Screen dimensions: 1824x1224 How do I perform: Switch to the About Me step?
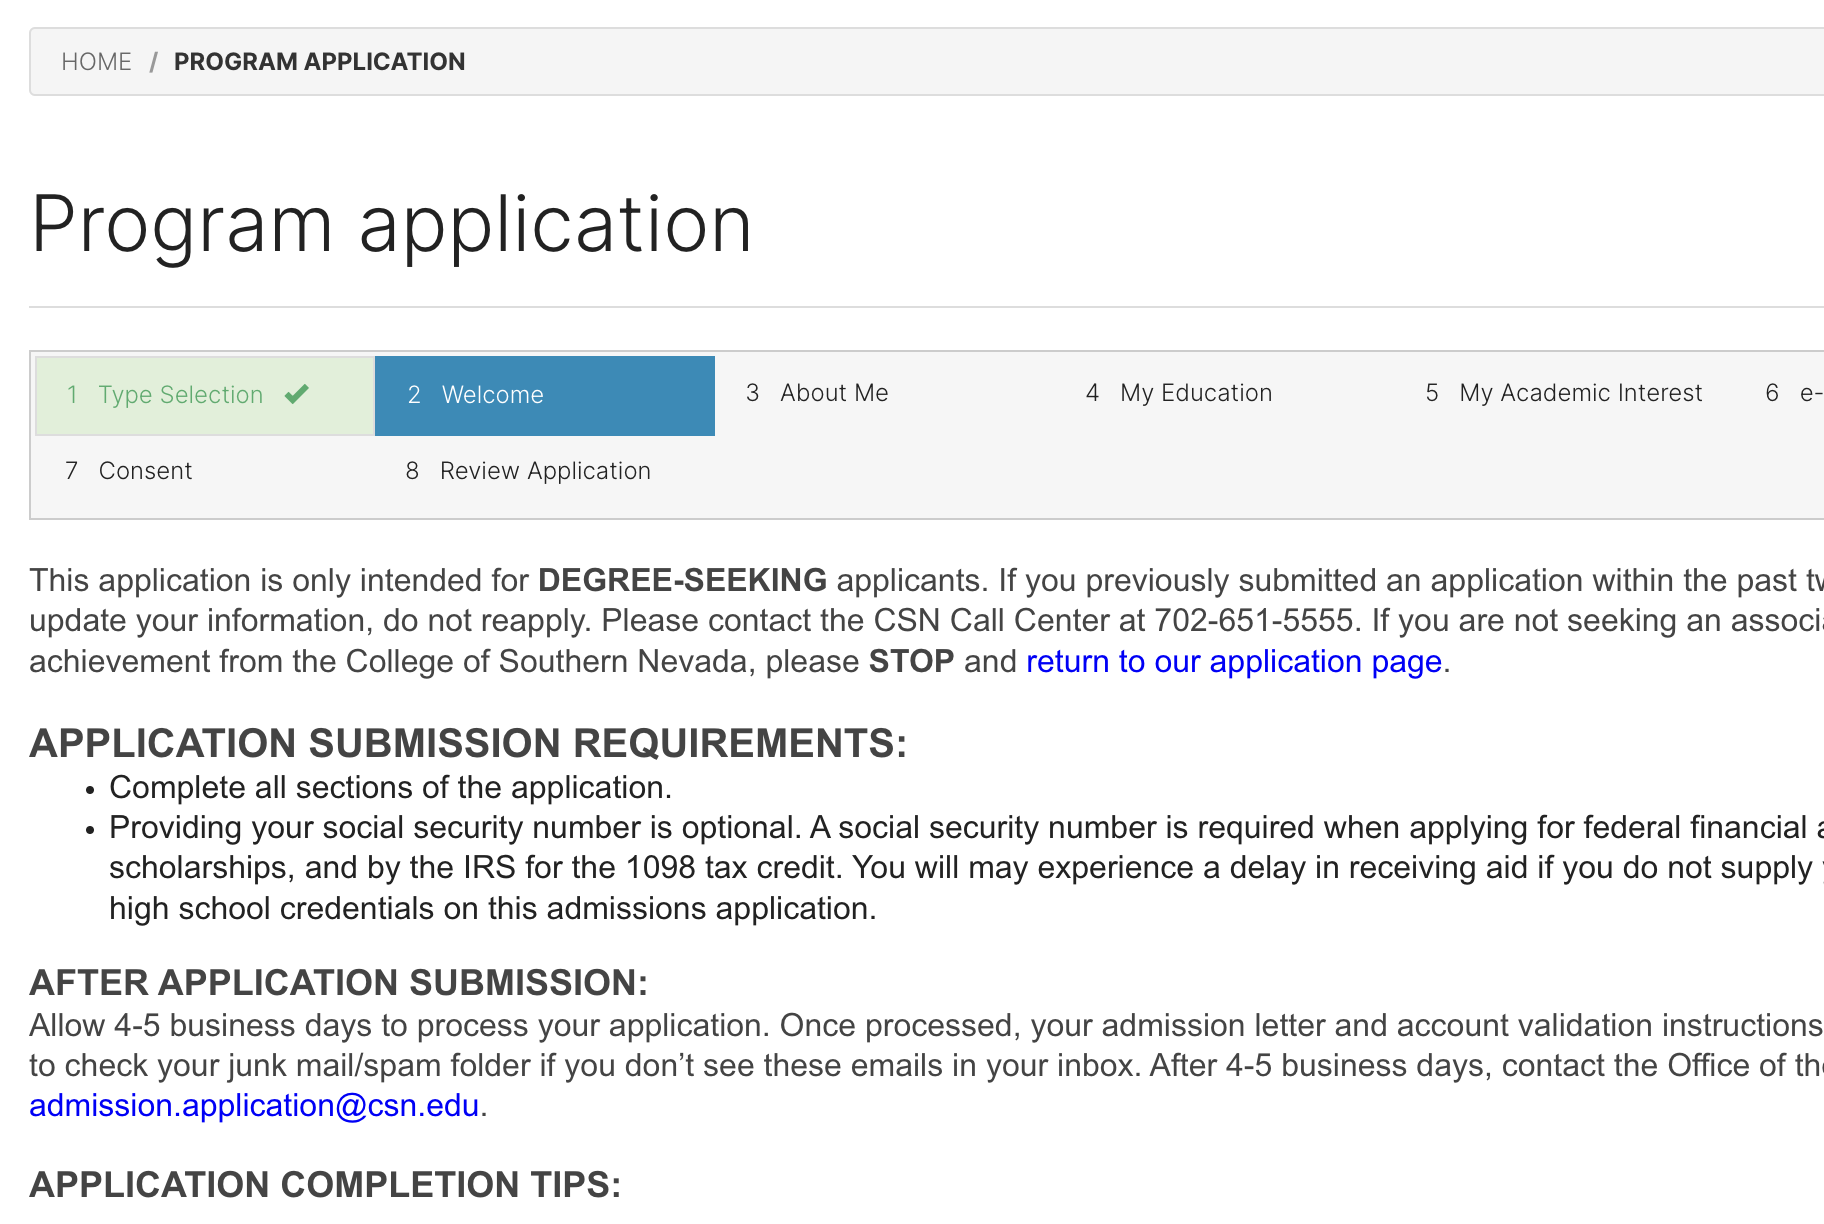click(x=833, y=393)
